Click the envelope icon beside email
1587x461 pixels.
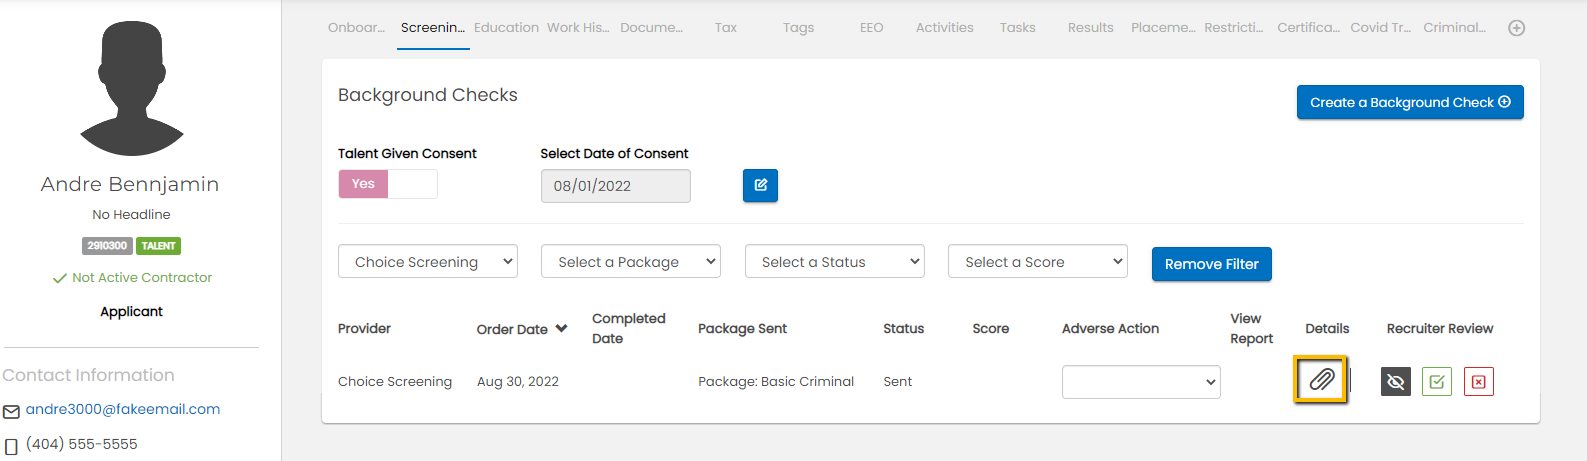pyautogui.click(x=11, y=411)
